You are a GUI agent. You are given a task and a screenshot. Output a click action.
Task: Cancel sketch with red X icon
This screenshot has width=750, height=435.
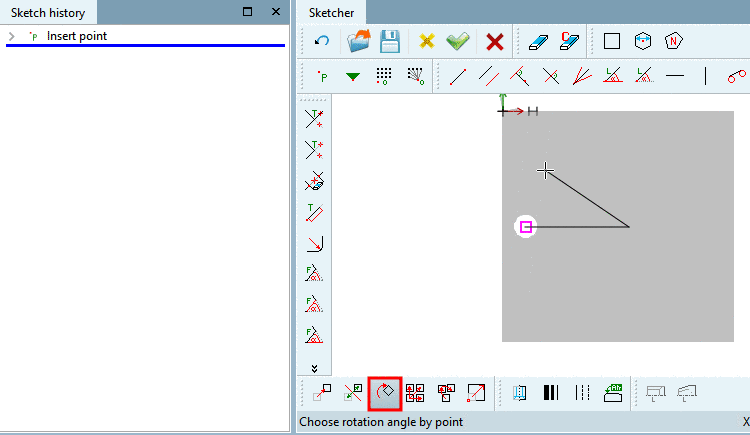point(495,42)
